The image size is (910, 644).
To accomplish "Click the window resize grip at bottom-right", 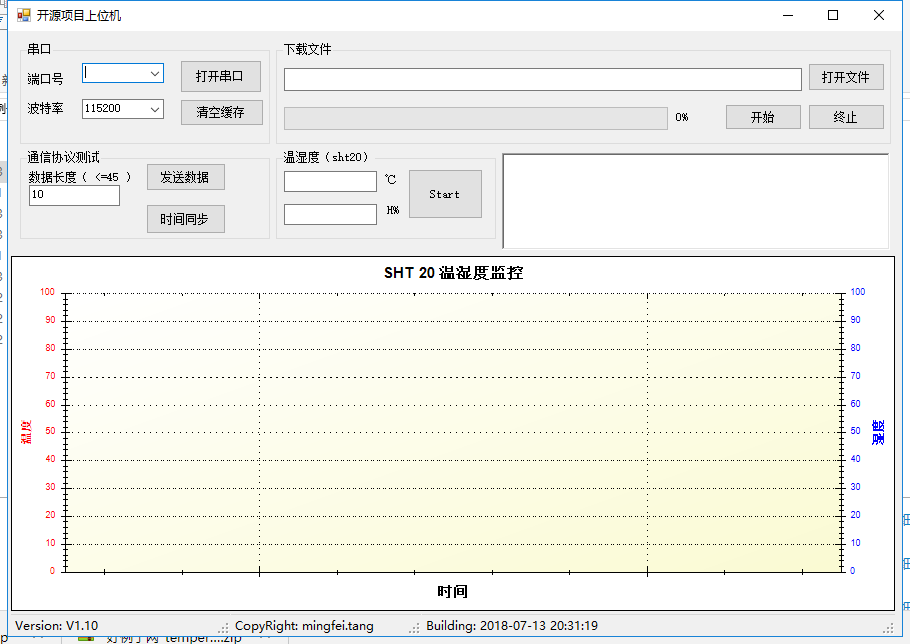I will pyautogui.click(x=888, y=628).
